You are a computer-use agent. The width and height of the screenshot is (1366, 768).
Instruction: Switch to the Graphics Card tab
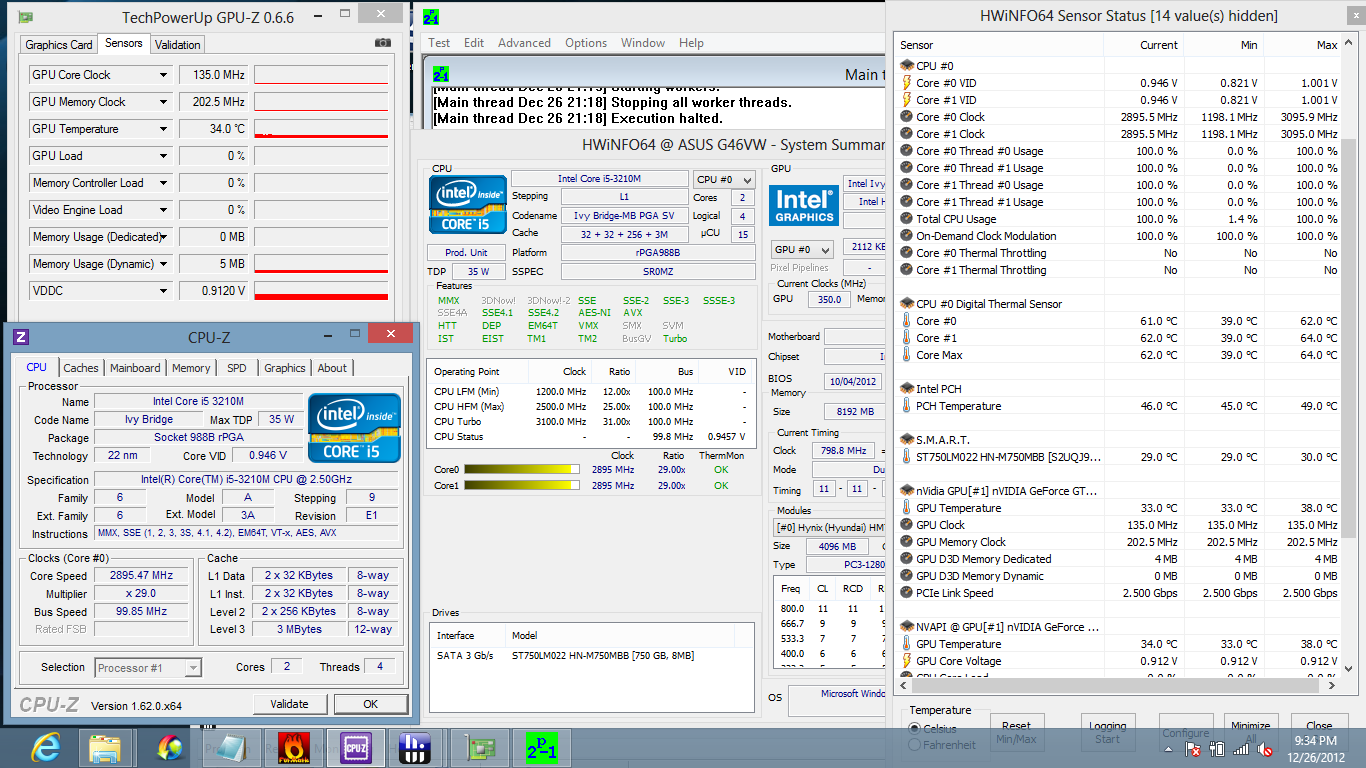pyautogui.click(x=59, y=44)
